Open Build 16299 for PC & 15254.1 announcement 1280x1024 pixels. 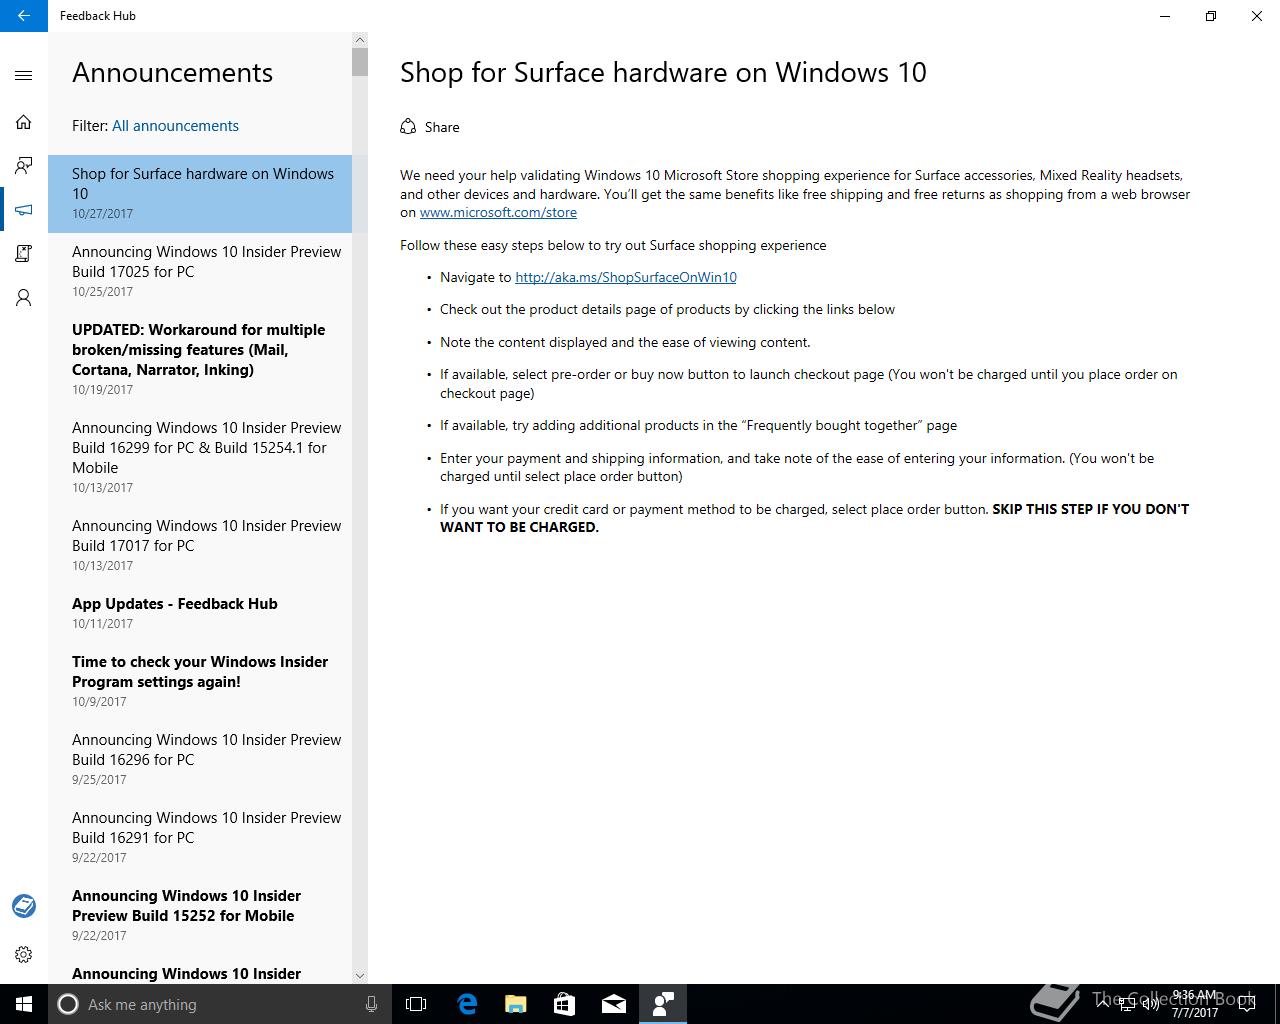tap(200, 458)
